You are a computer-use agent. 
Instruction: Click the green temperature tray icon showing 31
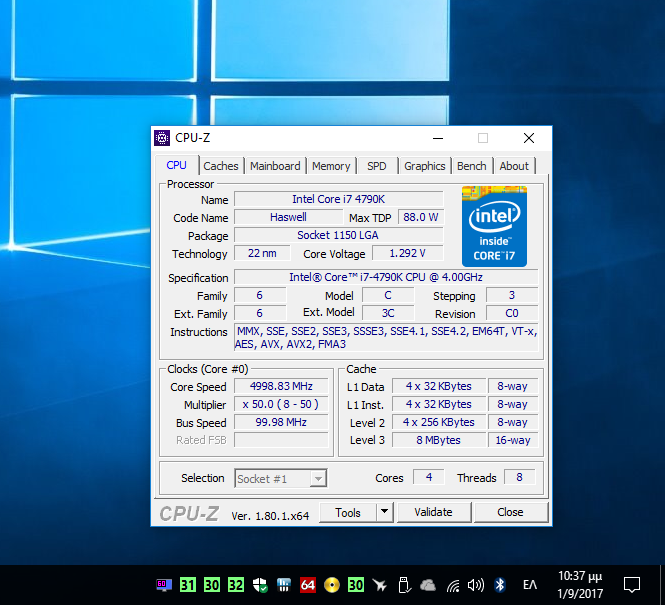187,585
